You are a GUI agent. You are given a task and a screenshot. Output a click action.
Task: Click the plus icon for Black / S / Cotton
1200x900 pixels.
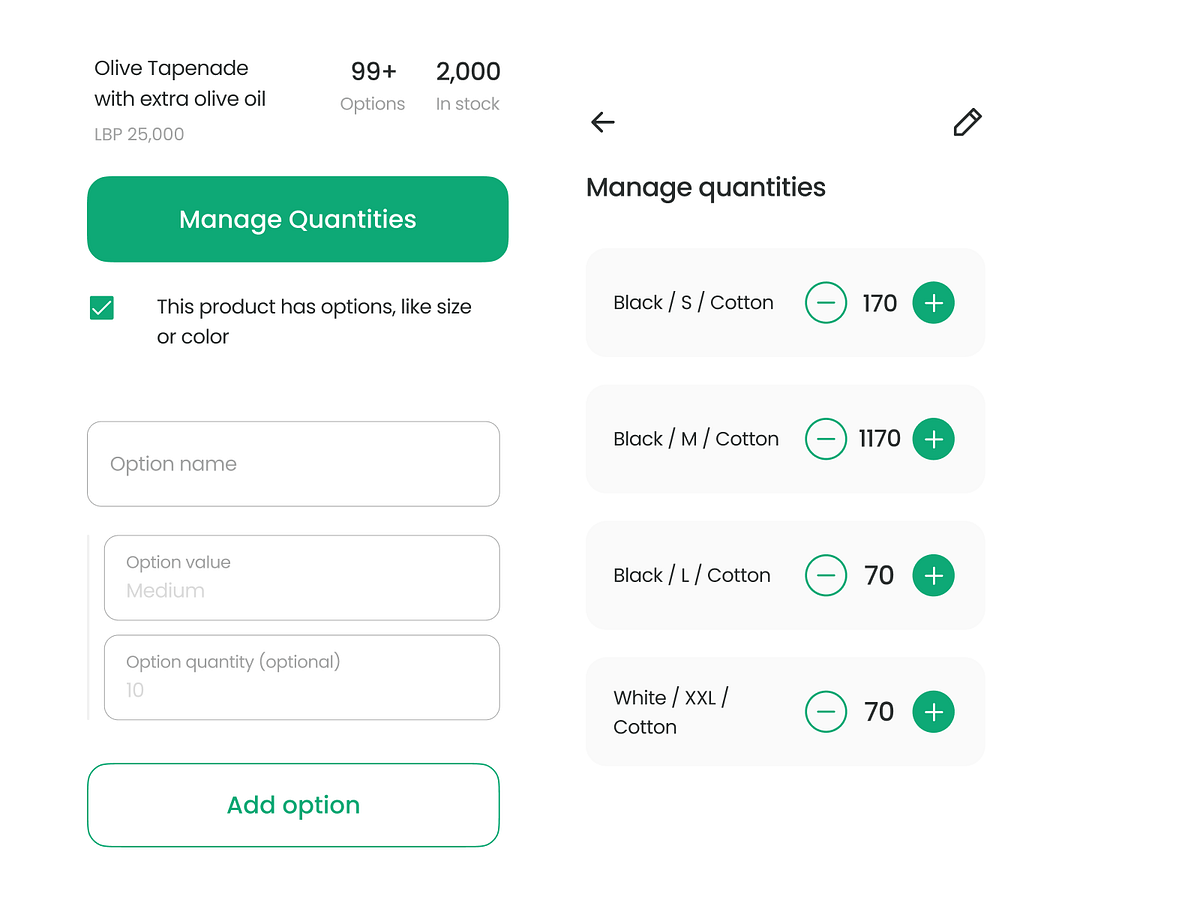point(933,302)
